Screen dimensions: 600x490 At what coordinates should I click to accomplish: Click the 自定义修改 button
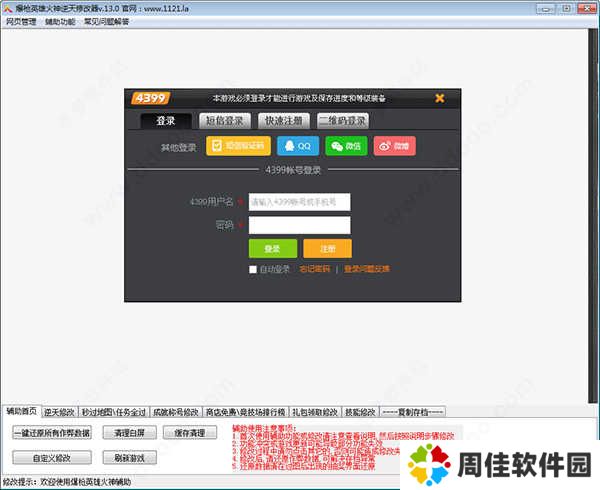tap(52, 457)
